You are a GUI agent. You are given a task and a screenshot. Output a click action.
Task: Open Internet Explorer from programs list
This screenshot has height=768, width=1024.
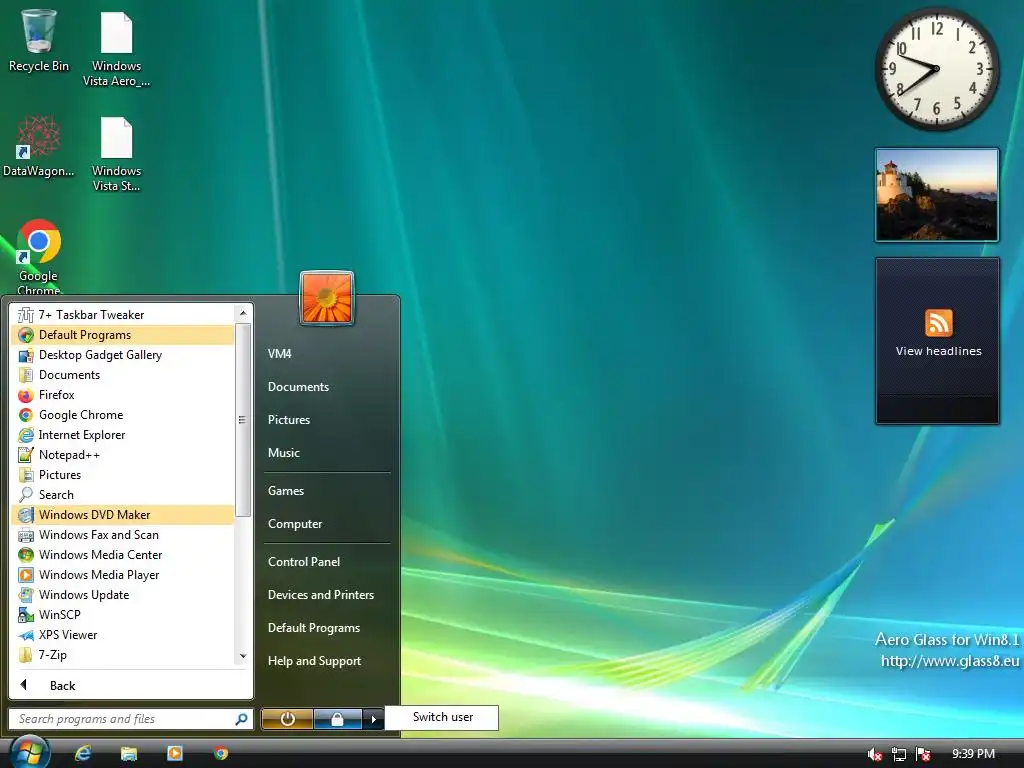pyautogui.click(x=123, y=435)
